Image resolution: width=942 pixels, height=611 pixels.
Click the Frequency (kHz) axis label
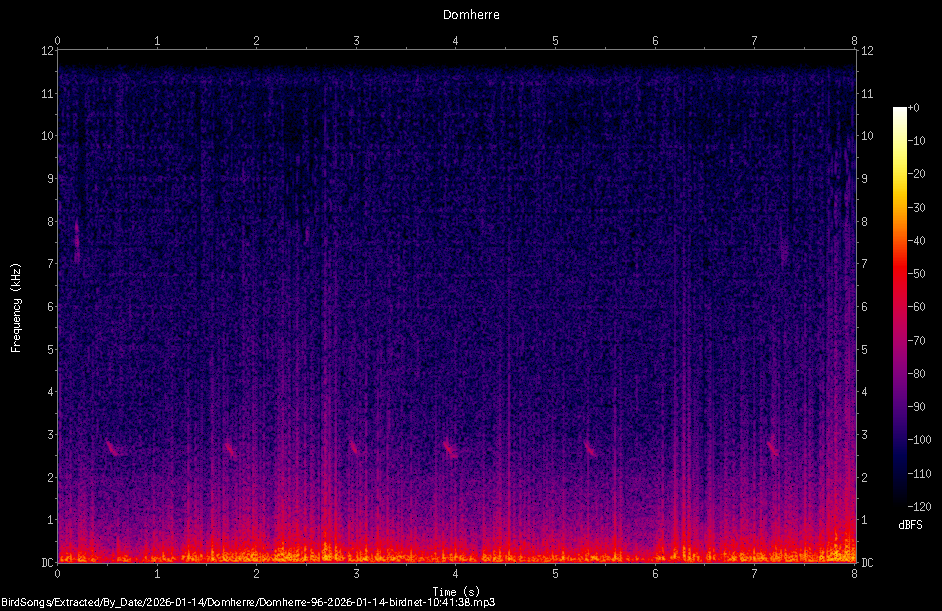click(x=16, y=308)
